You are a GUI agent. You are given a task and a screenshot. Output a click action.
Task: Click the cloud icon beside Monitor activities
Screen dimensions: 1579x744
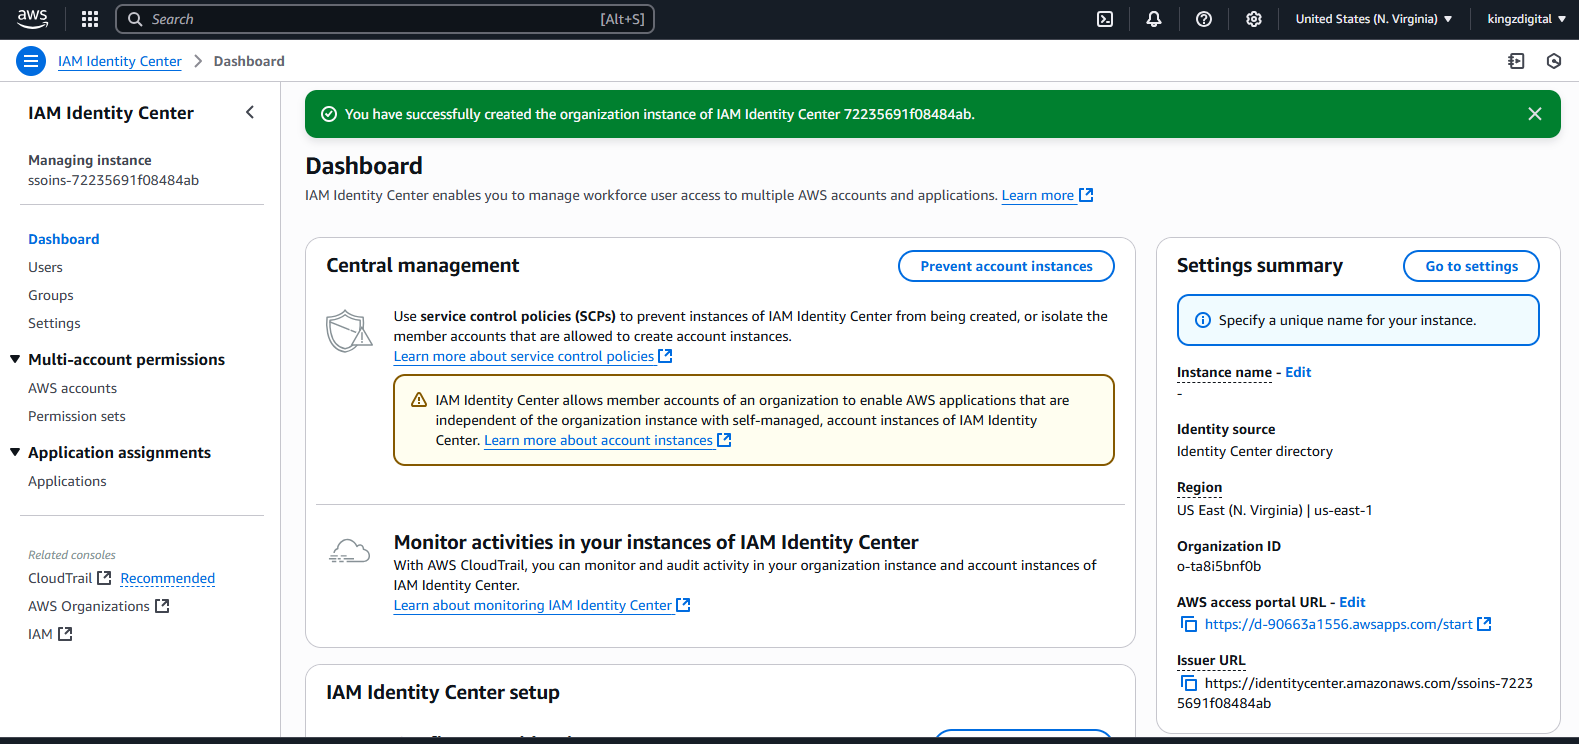349,551
